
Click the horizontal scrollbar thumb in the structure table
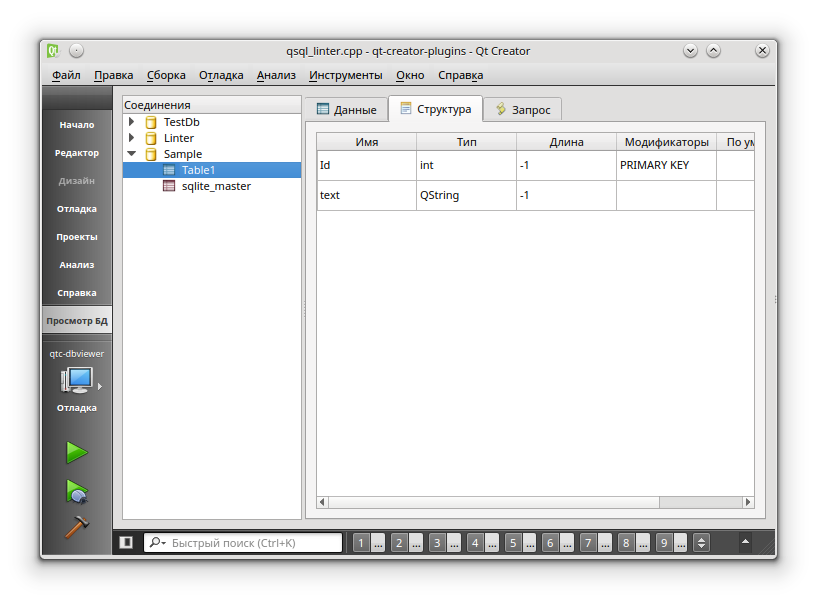coord(494,502)
